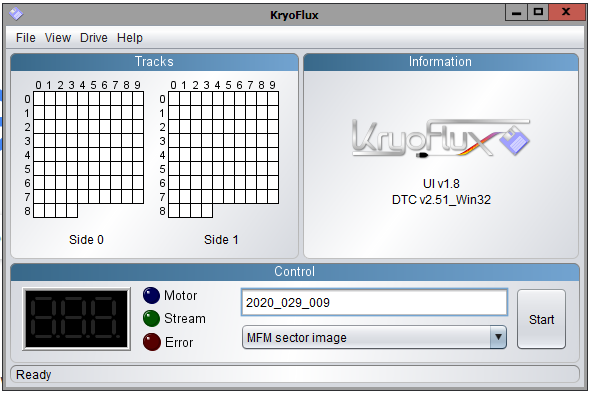The width and height of the screenshot is (591, 394).
Task: Click the Start button
Action: 541,319
